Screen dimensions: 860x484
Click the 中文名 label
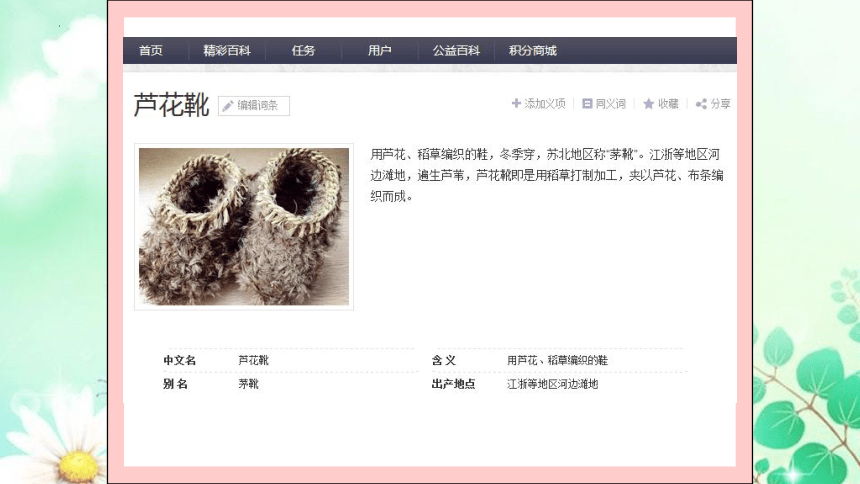tap(179, 361)
